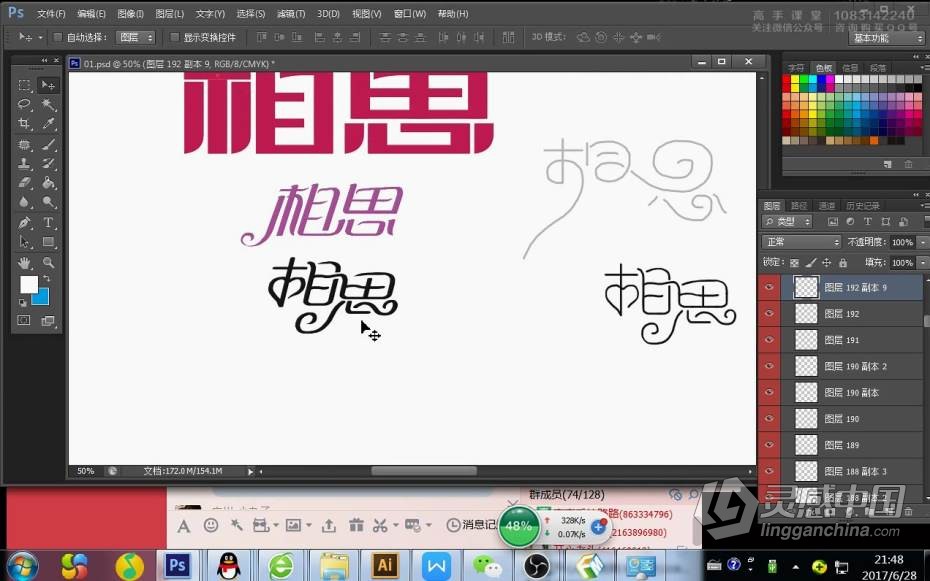Select the Dodge tool

point(48,202)
